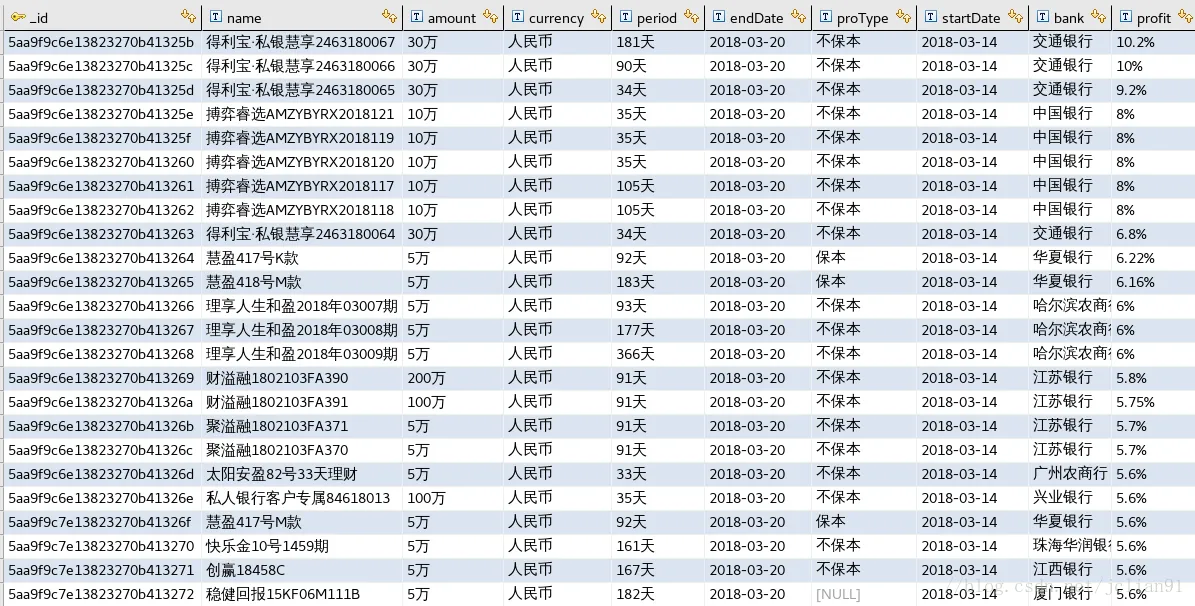This screenshot has width=1195, height=606.
Task: Click the row named 太阳安盈82号33天理财
Action: 292,474
